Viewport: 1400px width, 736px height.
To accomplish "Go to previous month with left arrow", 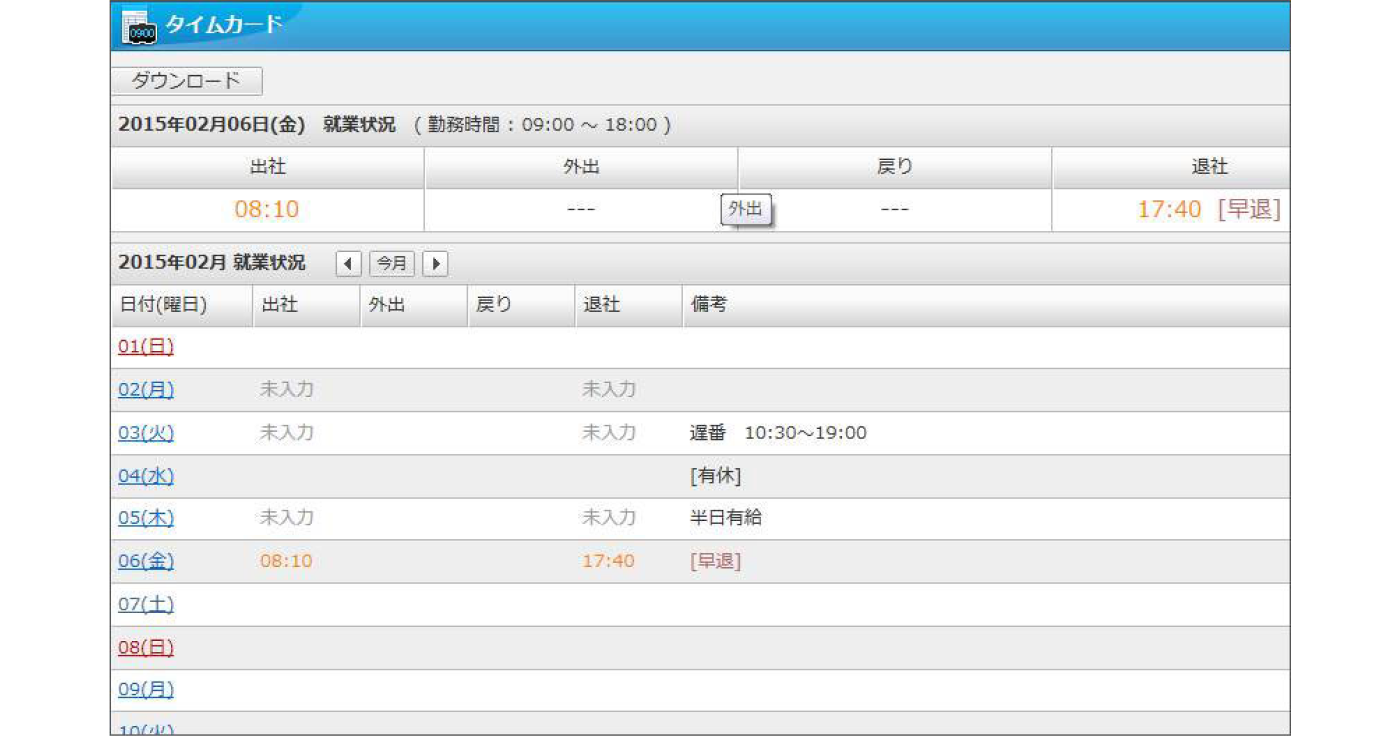I will pyautogui.click(x=348, y=264).
